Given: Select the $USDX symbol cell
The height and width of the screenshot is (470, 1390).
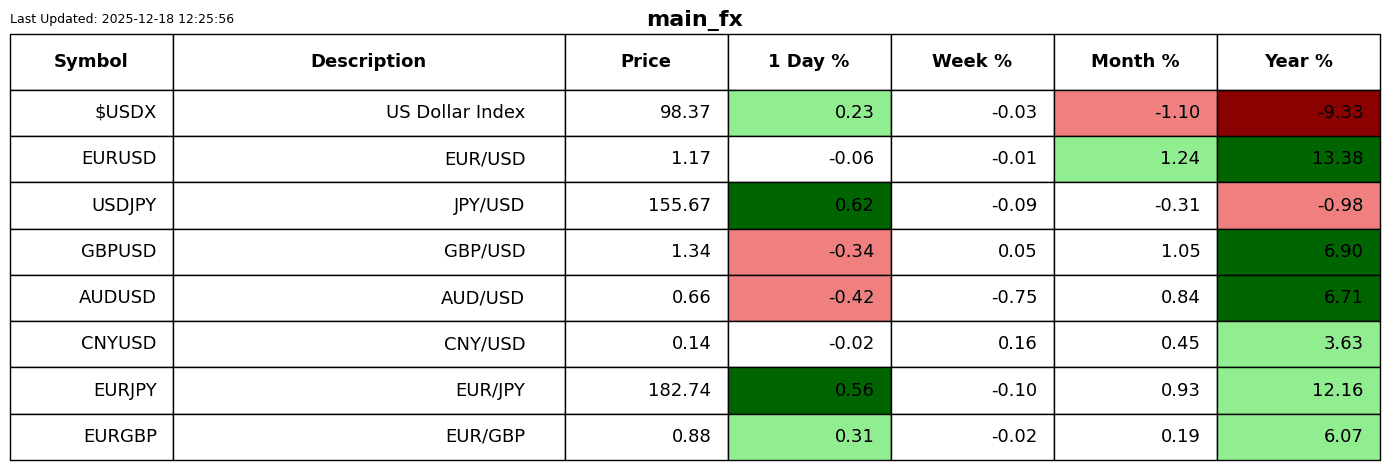Looking at the screenshot, I should point(91,113).
